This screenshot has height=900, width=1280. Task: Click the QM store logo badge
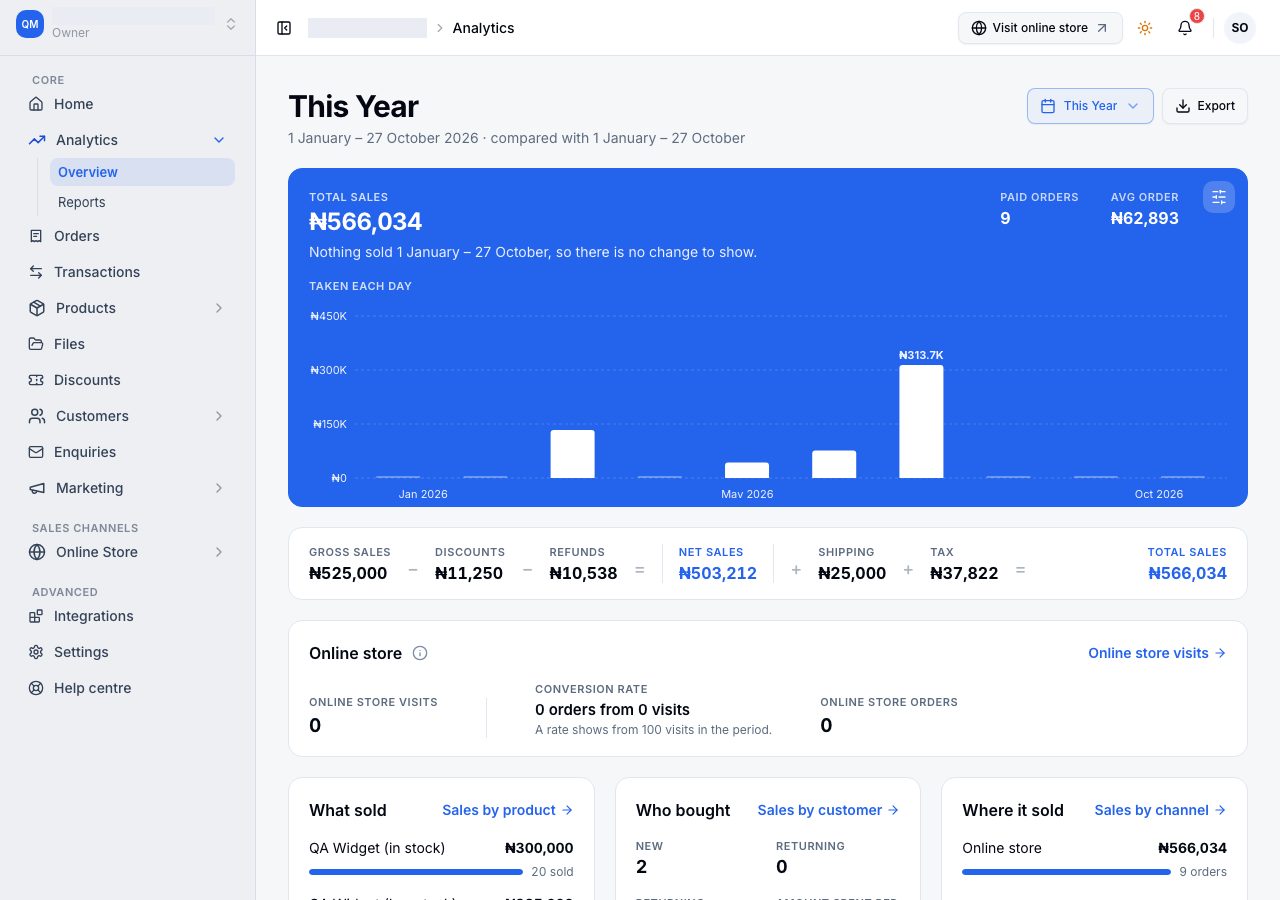pos(30,24)
